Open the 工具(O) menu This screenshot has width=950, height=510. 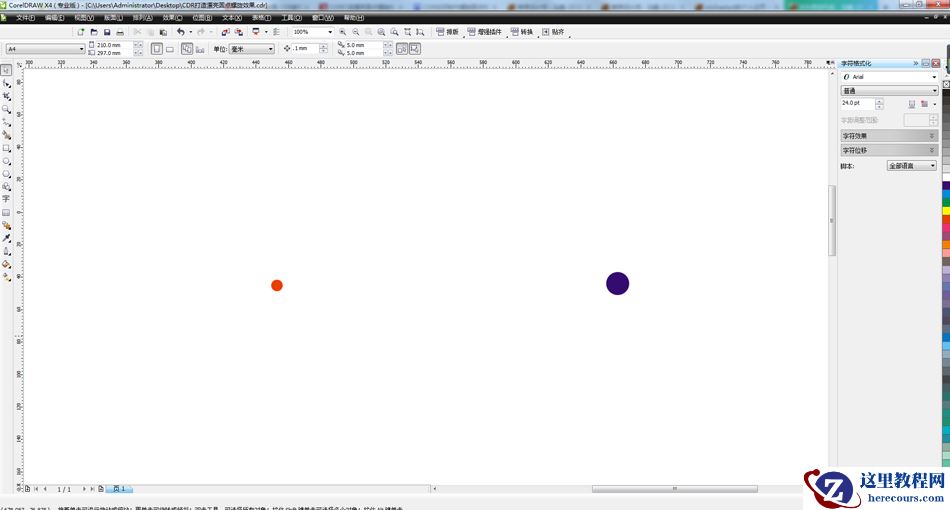tap(291, 18)
